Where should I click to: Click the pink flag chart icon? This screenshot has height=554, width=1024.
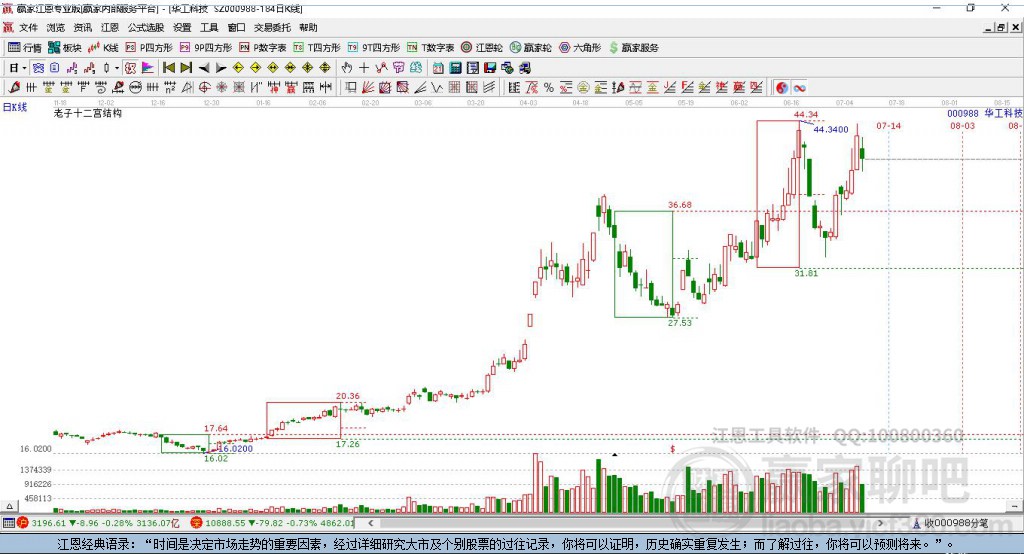click(148, 68)
